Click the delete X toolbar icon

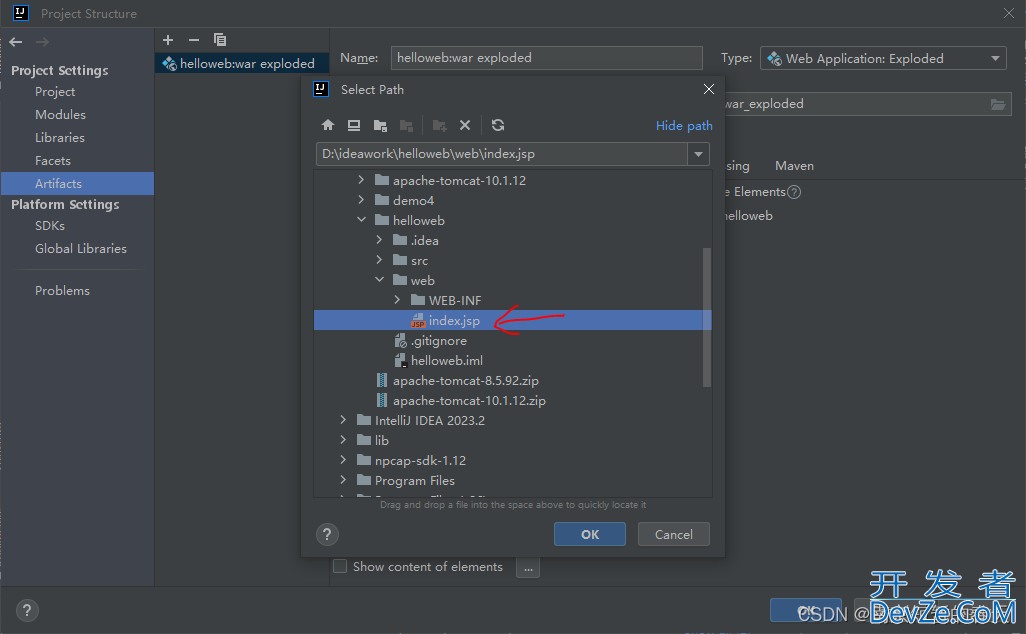[465, 125]
